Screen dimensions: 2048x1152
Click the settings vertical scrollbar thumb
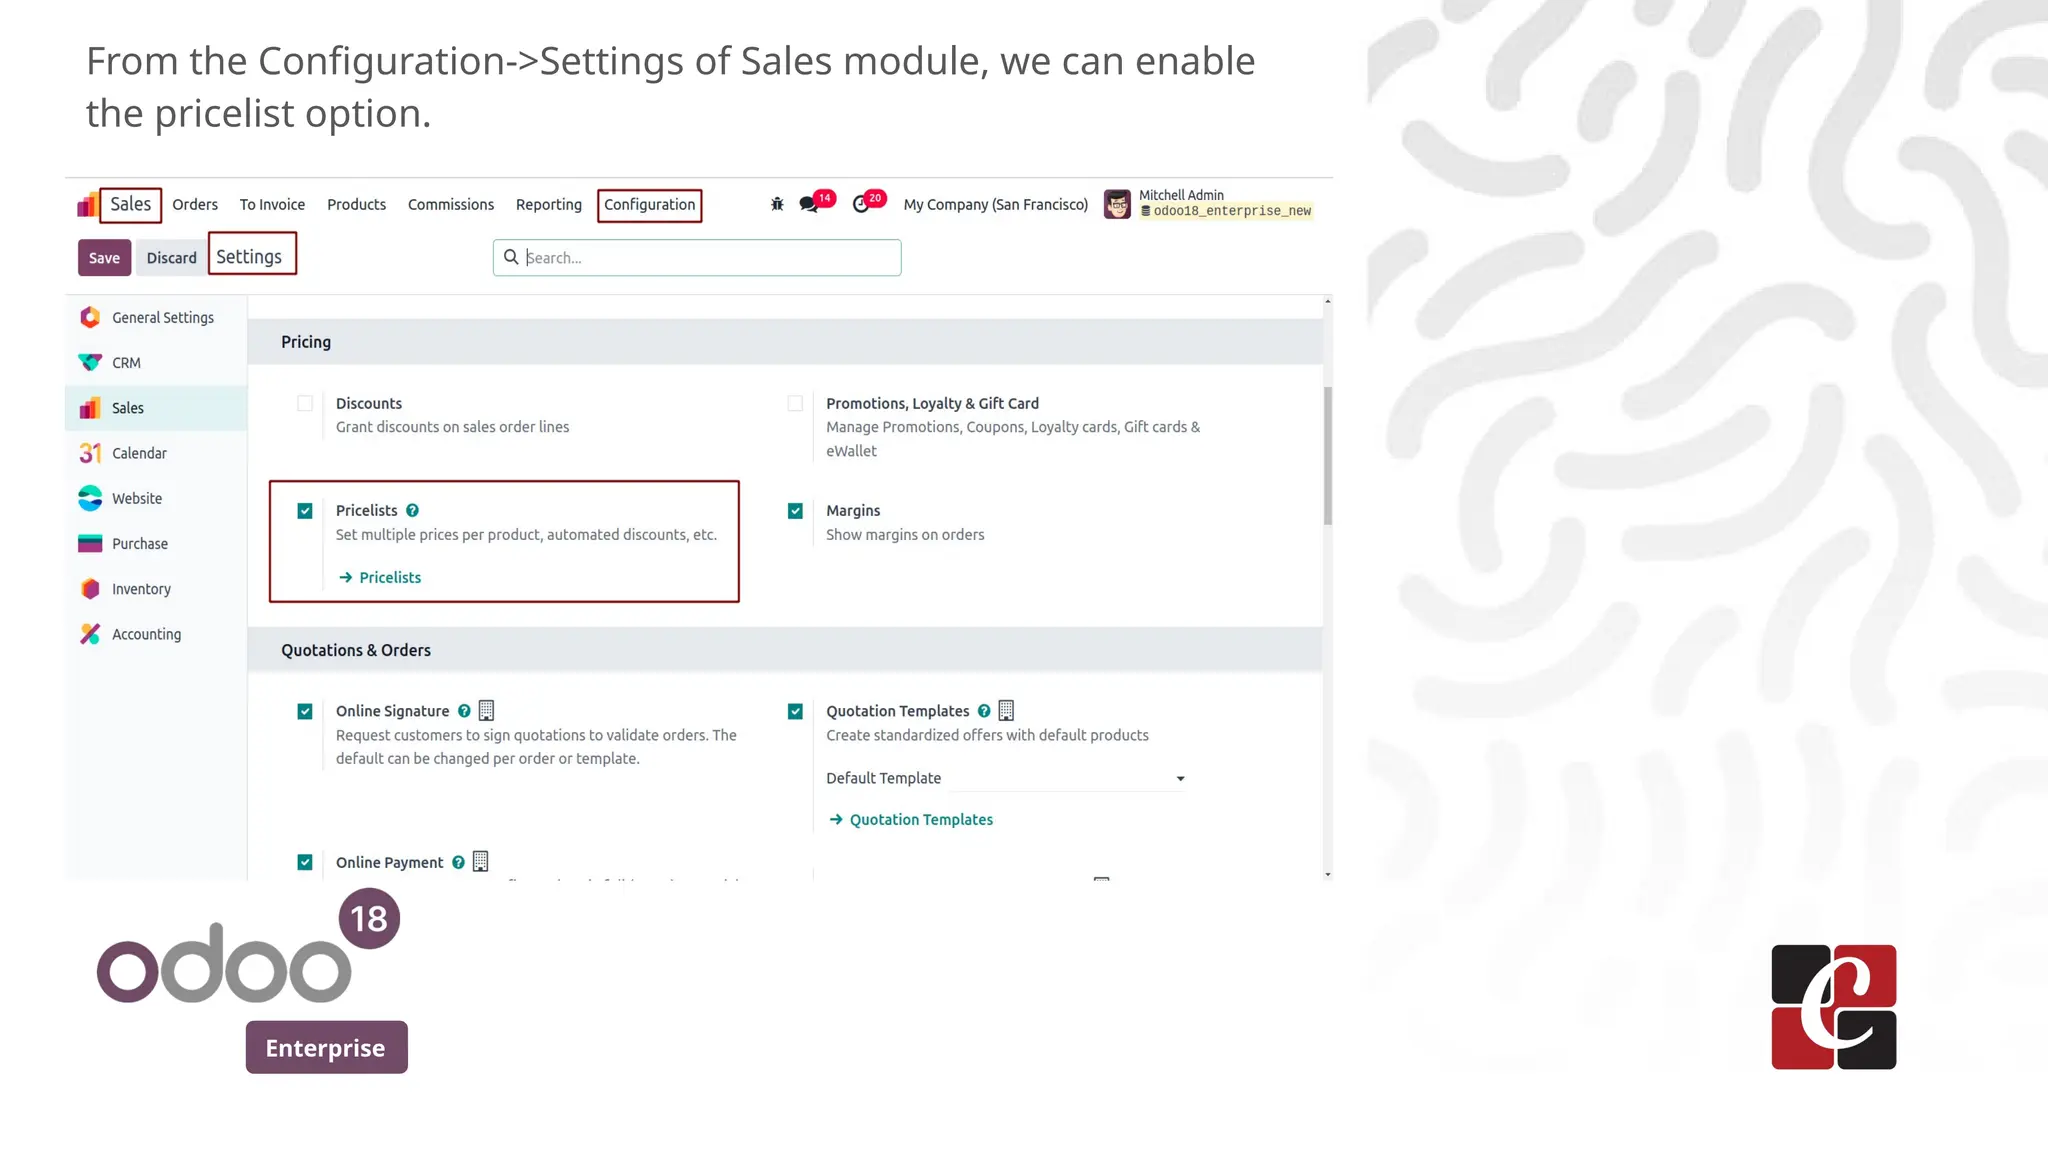(x=1327, y=455)
